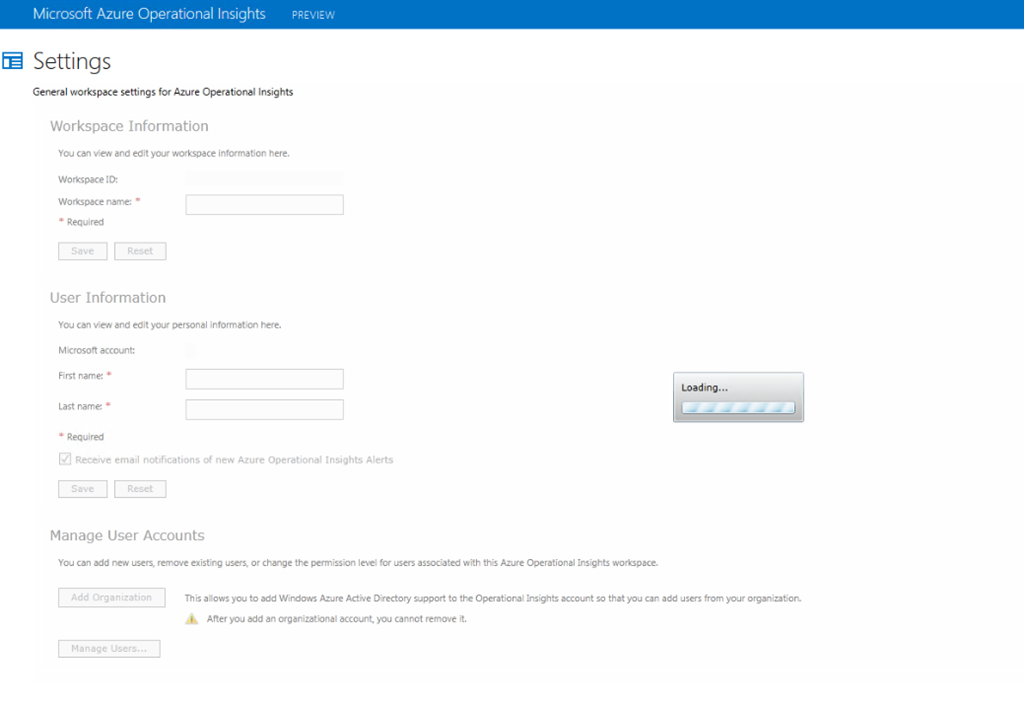Screen dimensions: 1024x707
Task: Open the Manage Users... dialog button
Action: 109,649
